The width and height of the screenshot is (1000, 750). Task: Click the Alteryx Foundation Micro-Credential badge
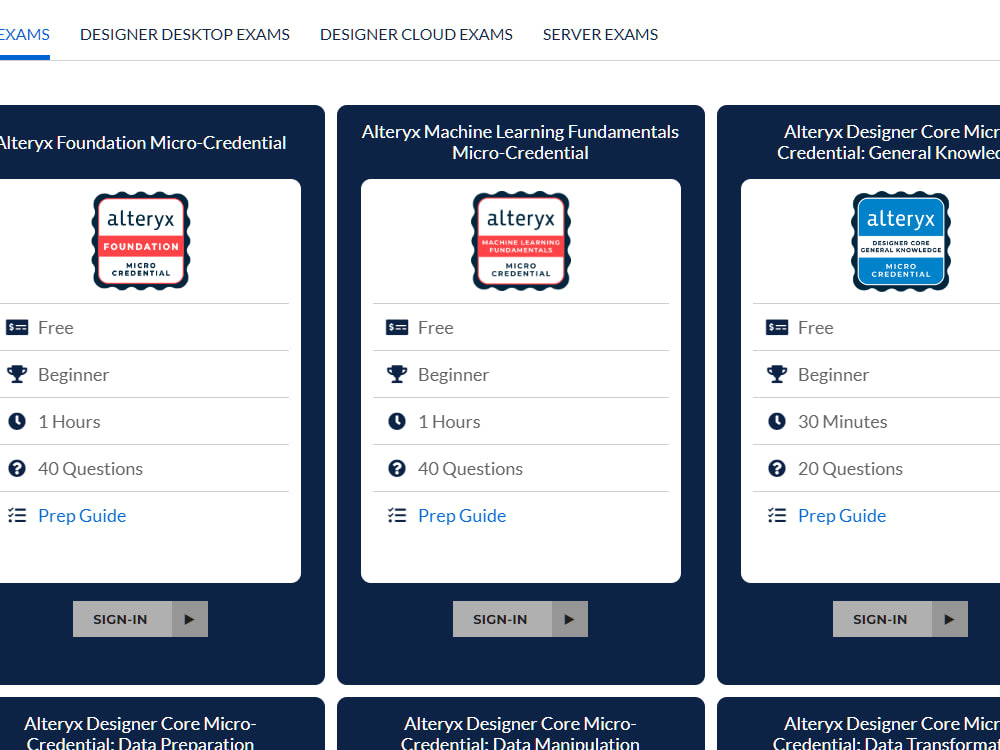click(140, 241)
